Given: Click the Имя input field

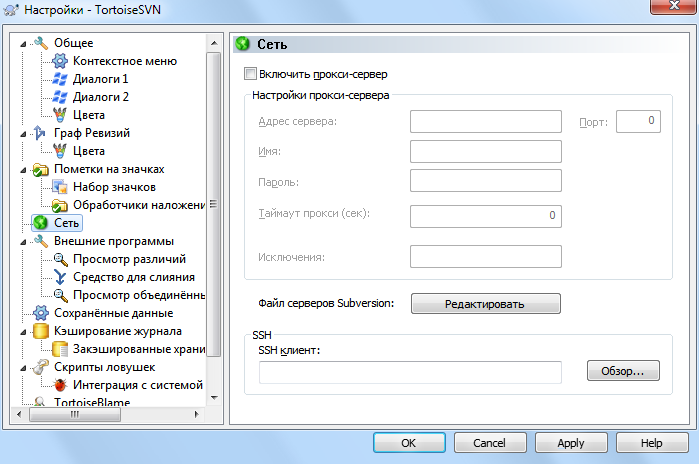Looking at the screenshot, I should point(485,152).
